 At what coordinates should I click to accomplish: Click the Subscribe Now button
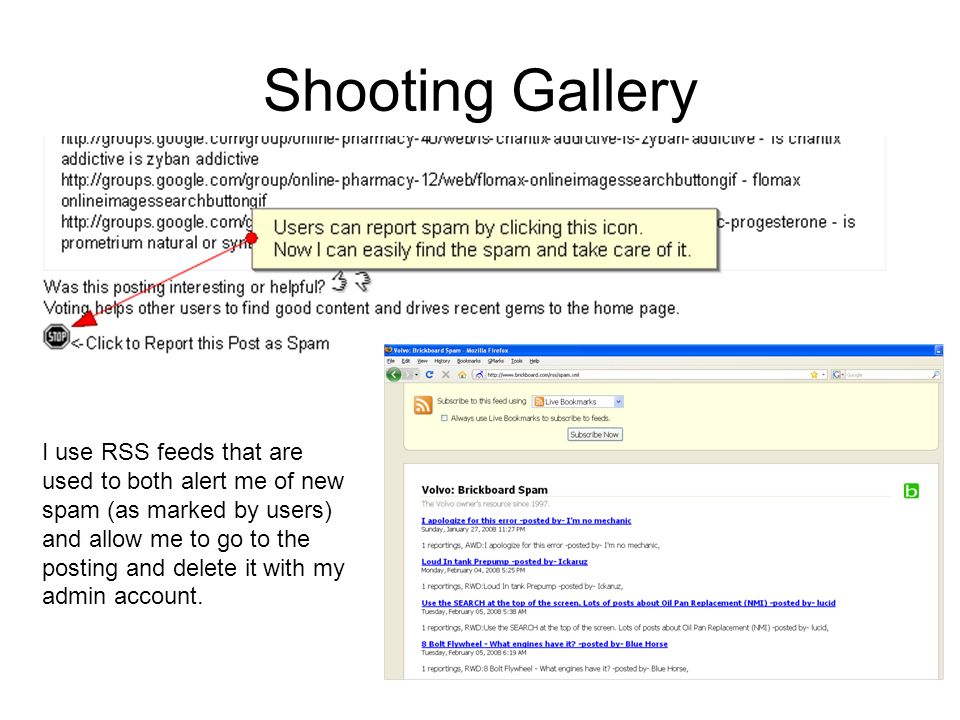tap(595, 435)
